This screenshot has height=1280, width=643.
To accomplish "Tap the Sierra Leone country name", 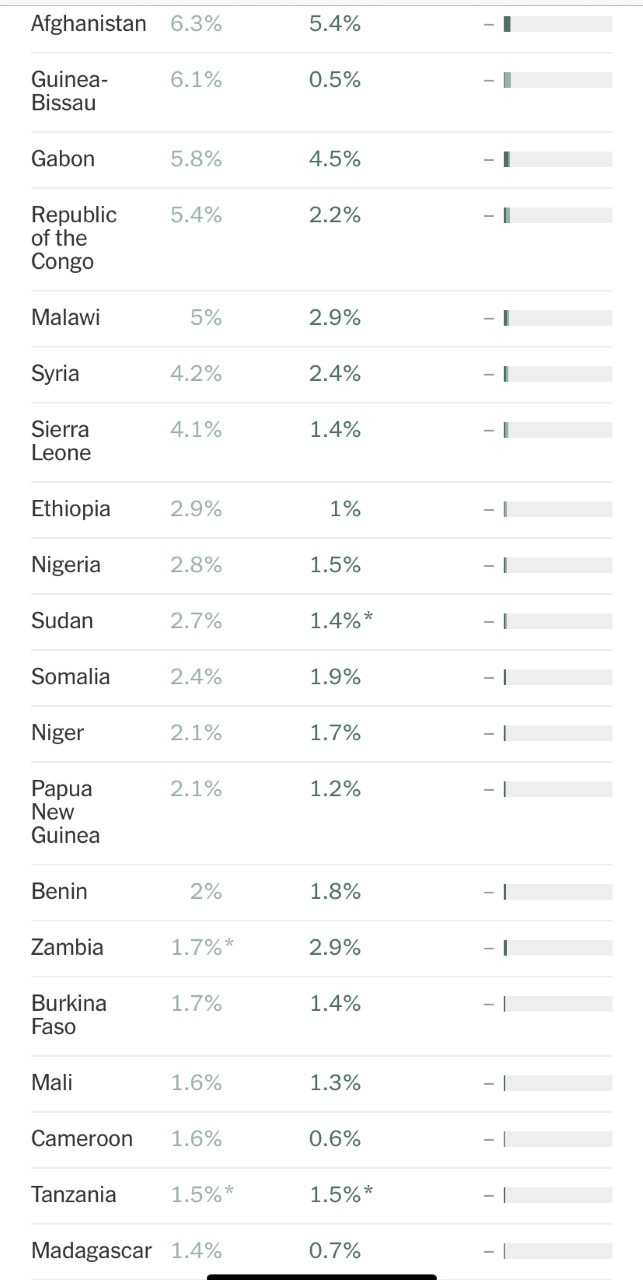I will [x=61, y=441].
